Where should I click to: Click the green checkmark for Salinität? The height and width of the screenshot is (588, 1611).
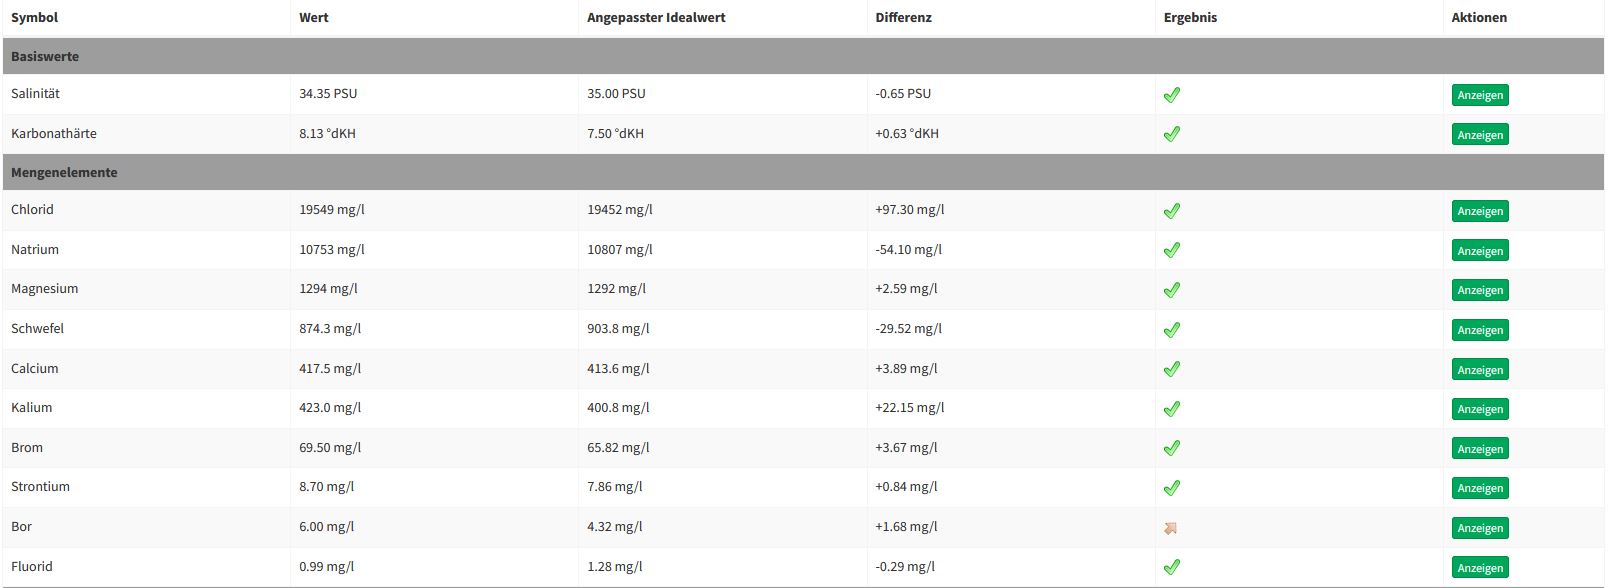click(x=1172, y=95)
